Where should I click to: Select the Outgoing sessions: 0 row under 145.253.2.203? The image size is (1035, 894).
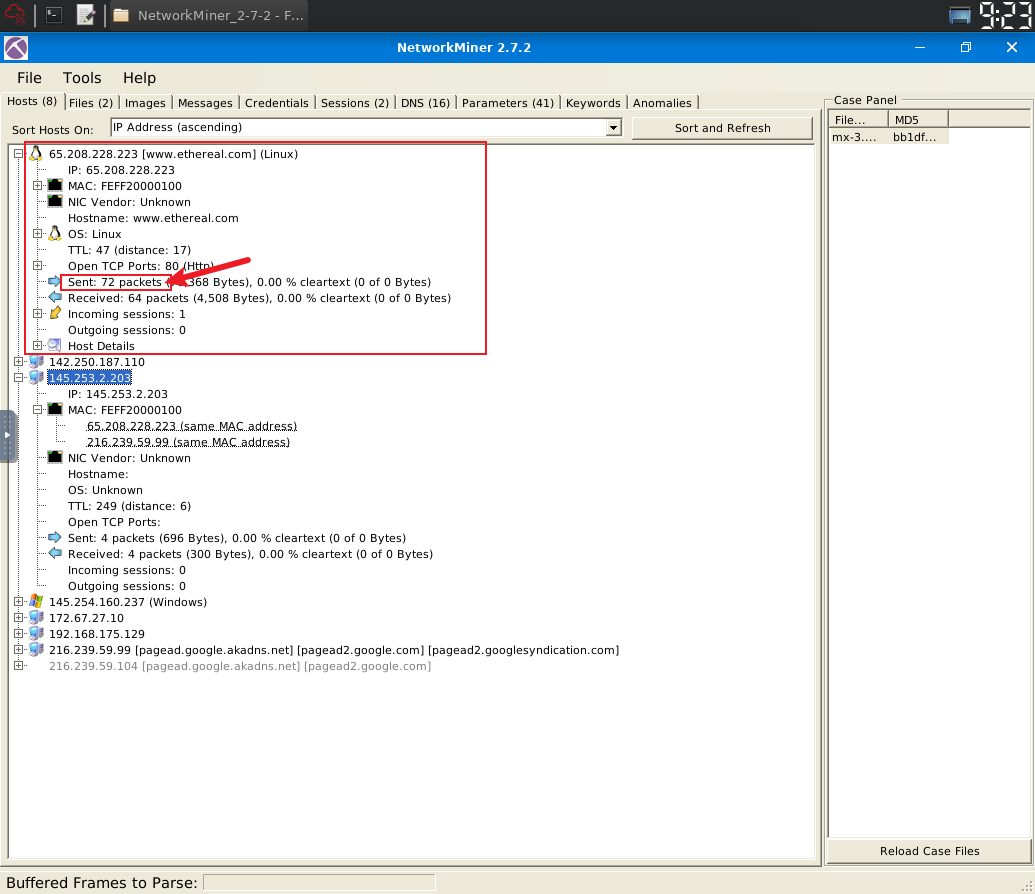127,586
